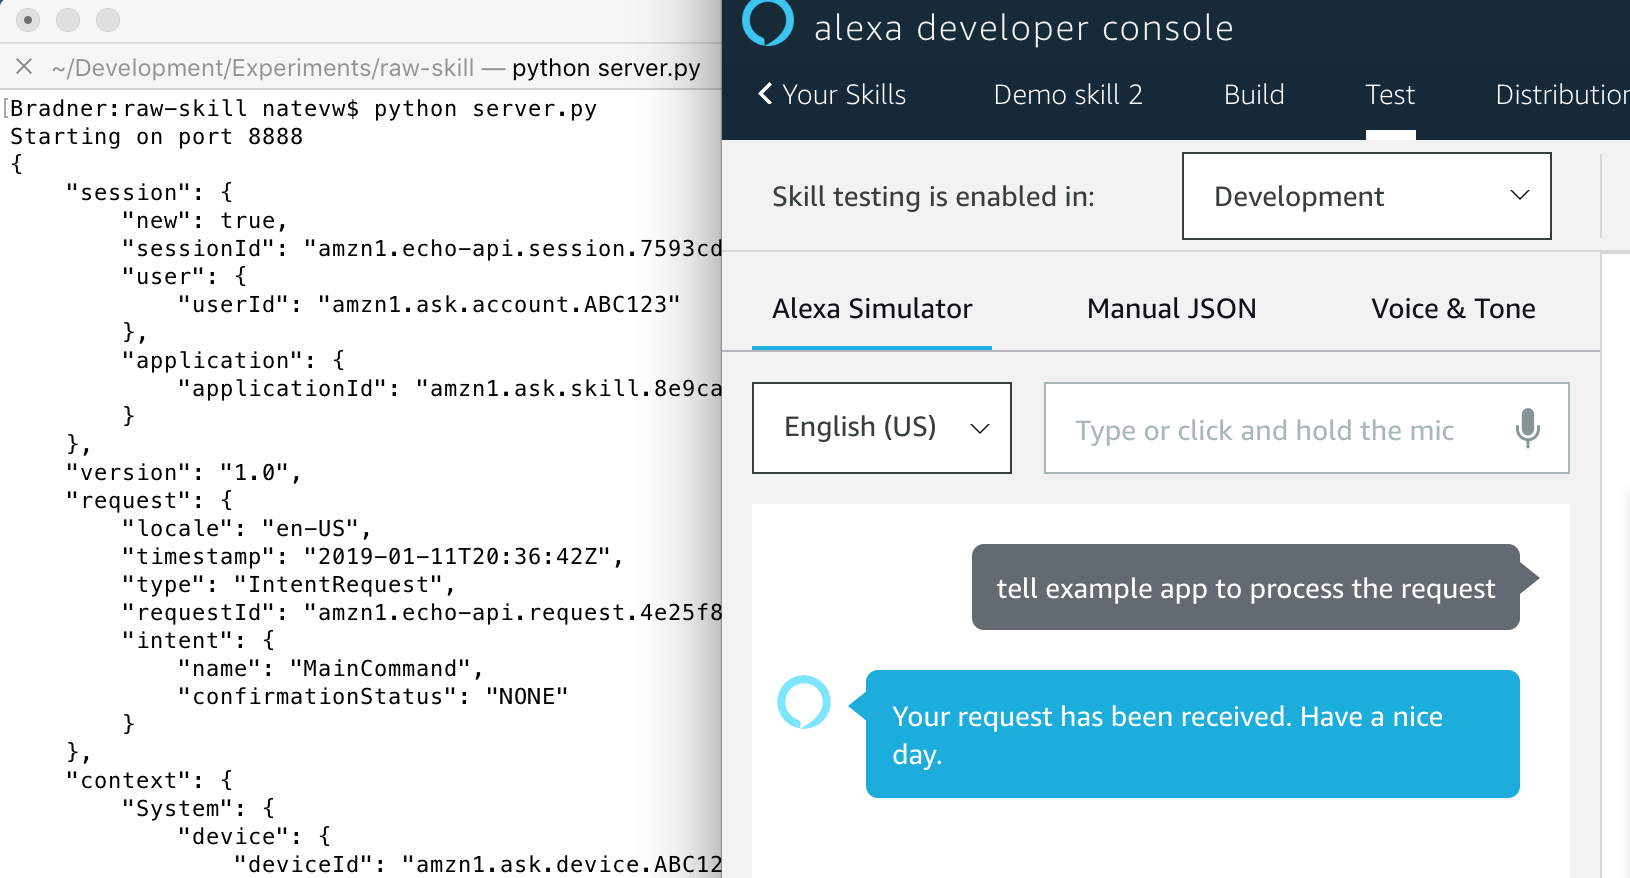Go back to Your Skills
The image size is (1630, 878).
[832, 95]
